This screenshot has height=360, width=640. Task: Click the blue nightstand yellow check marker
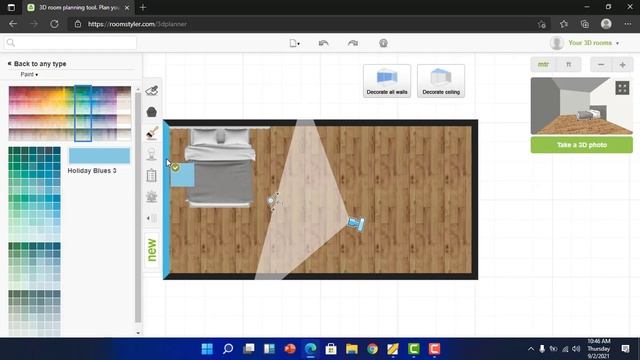coord(176,167)
